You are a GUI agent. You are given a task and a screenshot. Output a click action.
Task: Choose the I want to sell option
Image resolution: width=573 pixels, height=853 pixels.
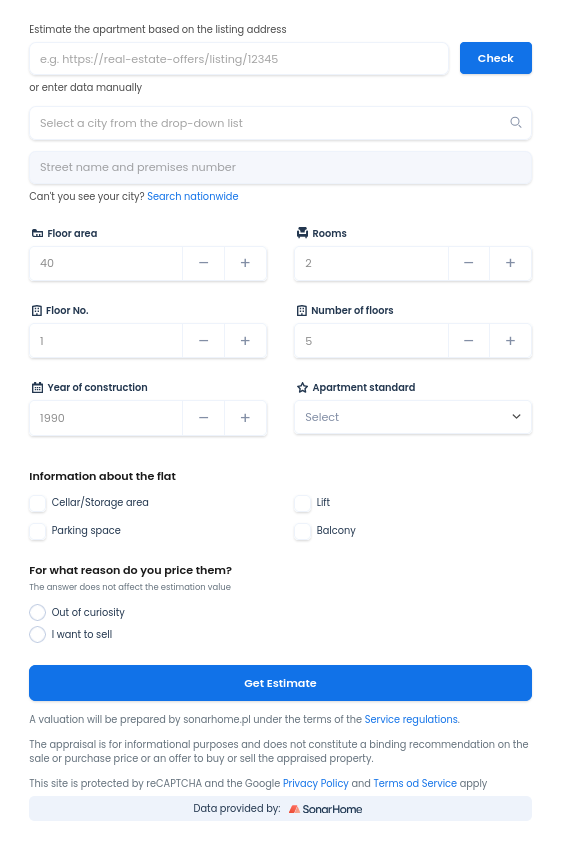(x=38, y=634)
